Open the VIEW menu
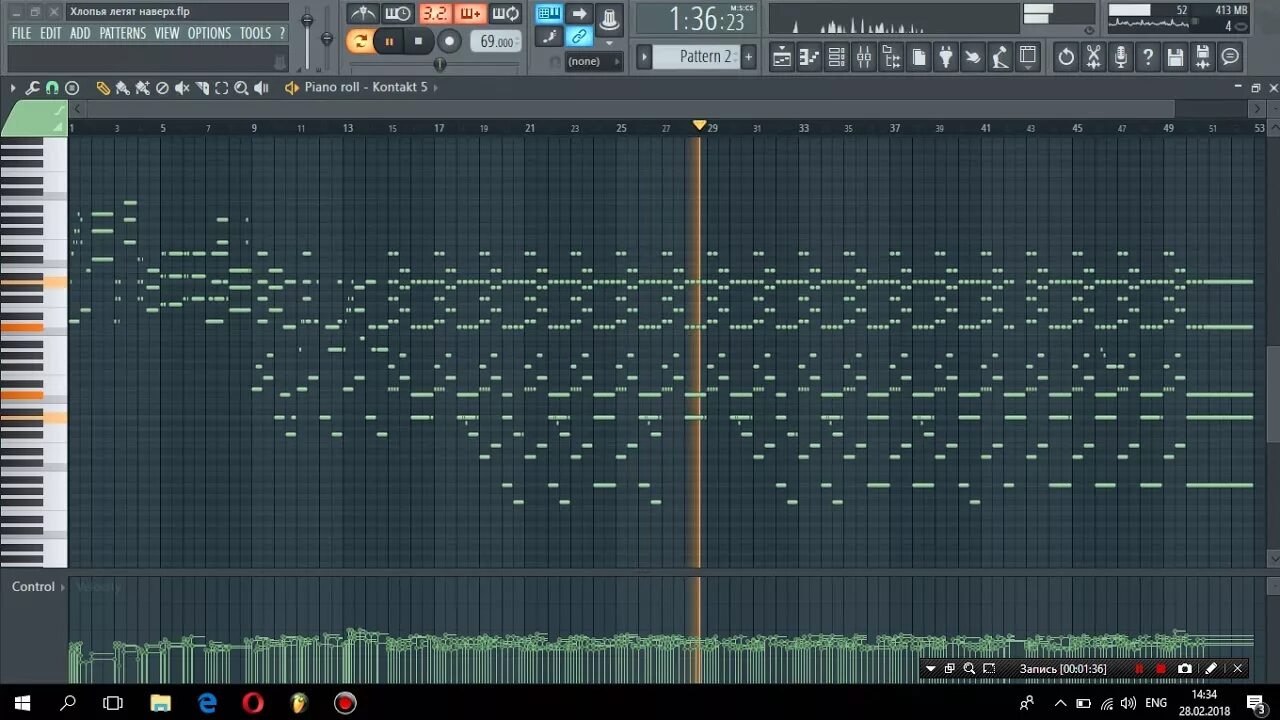This screenshot has height=720, width=1280. (x=167, y=33)
